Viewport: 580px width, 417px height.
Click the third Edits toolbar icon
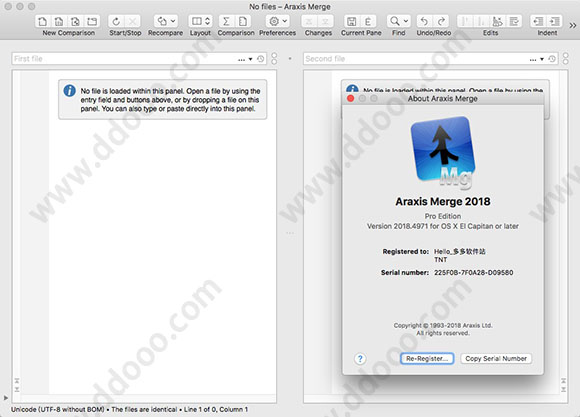pos(498,21)
